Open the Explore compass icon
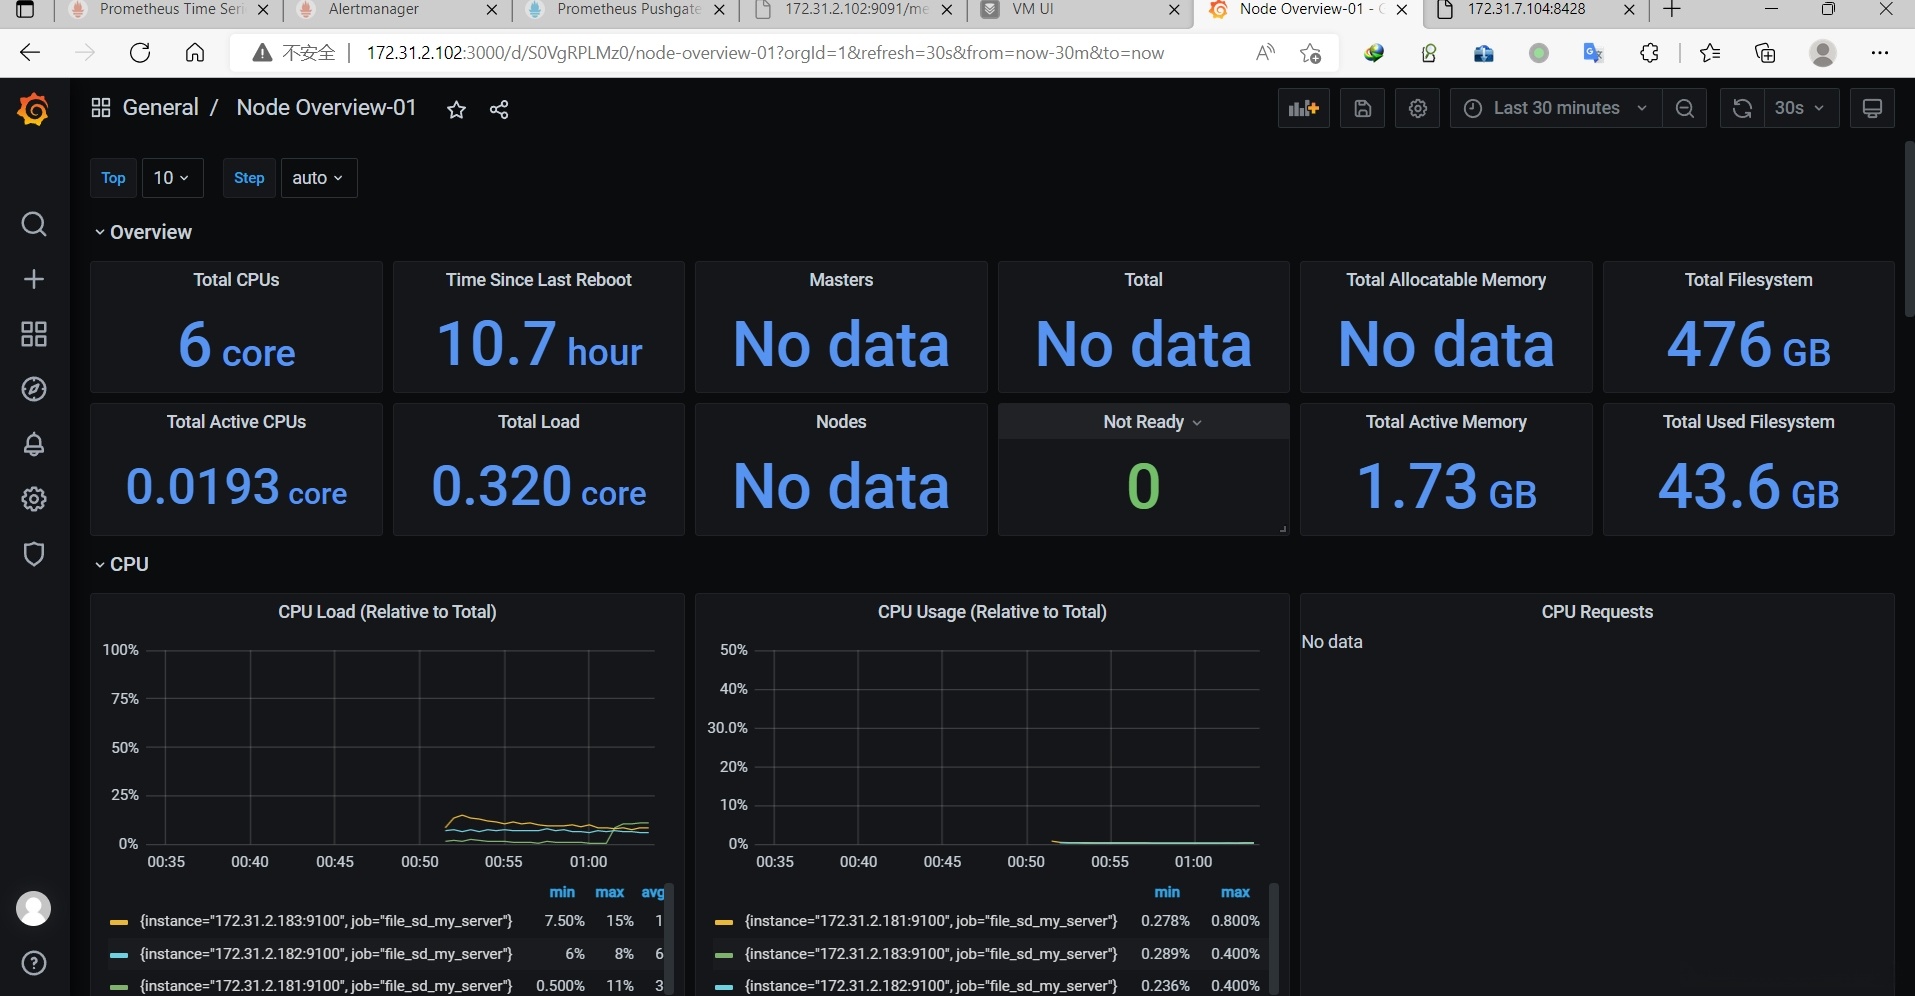 33,389
